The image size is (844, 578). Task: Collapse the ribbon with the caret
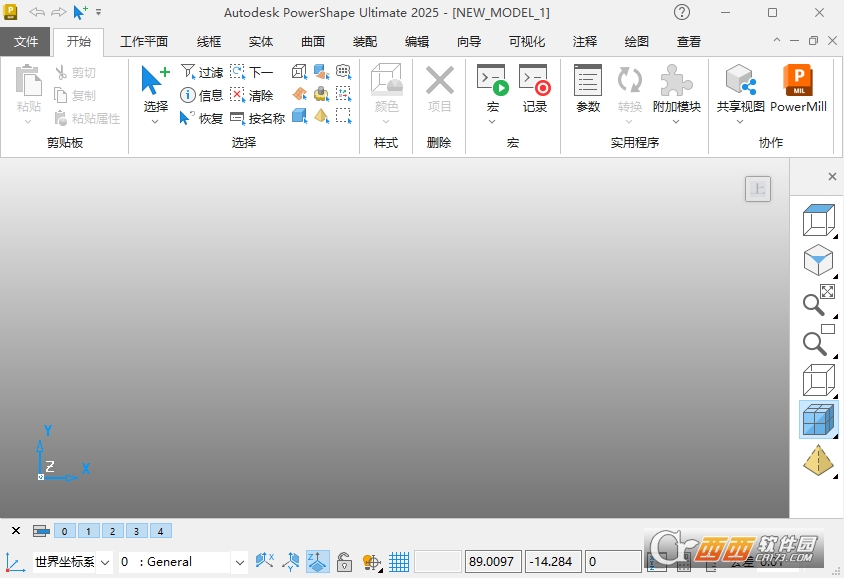point(776,40)
